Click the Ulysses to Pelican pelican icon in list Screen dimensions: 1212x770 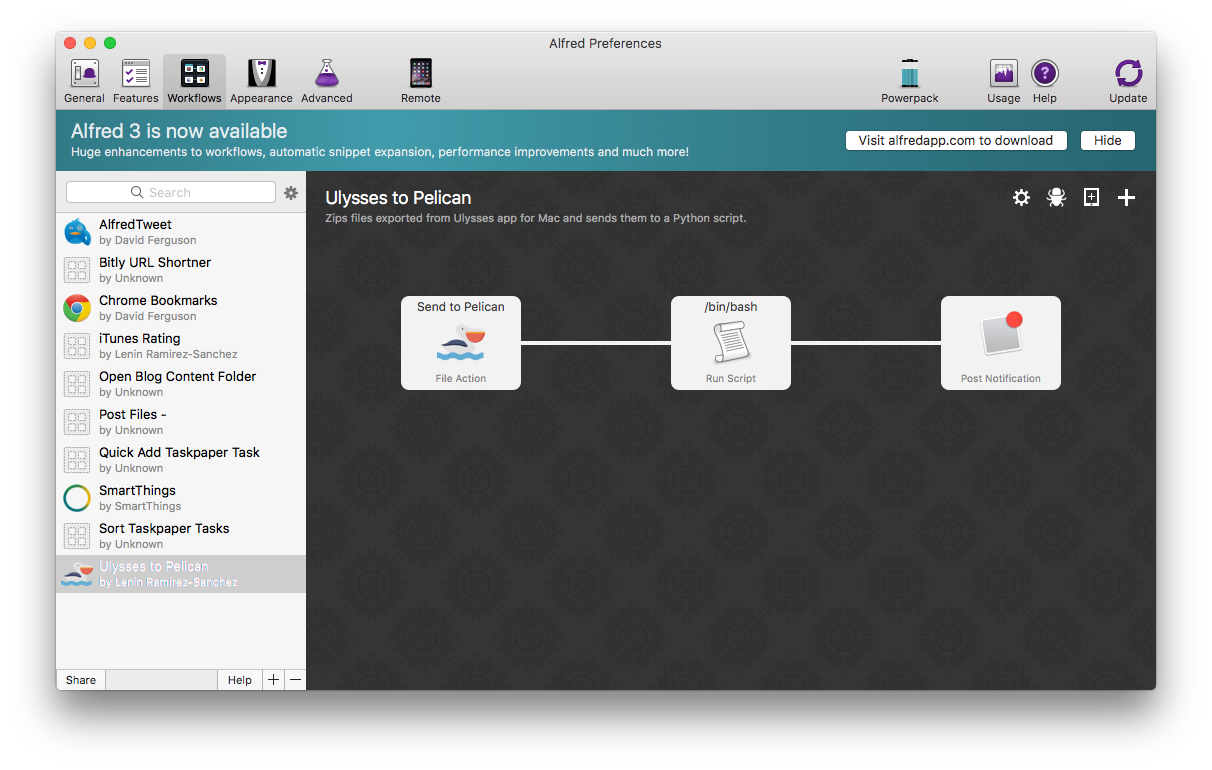[77, 574]
